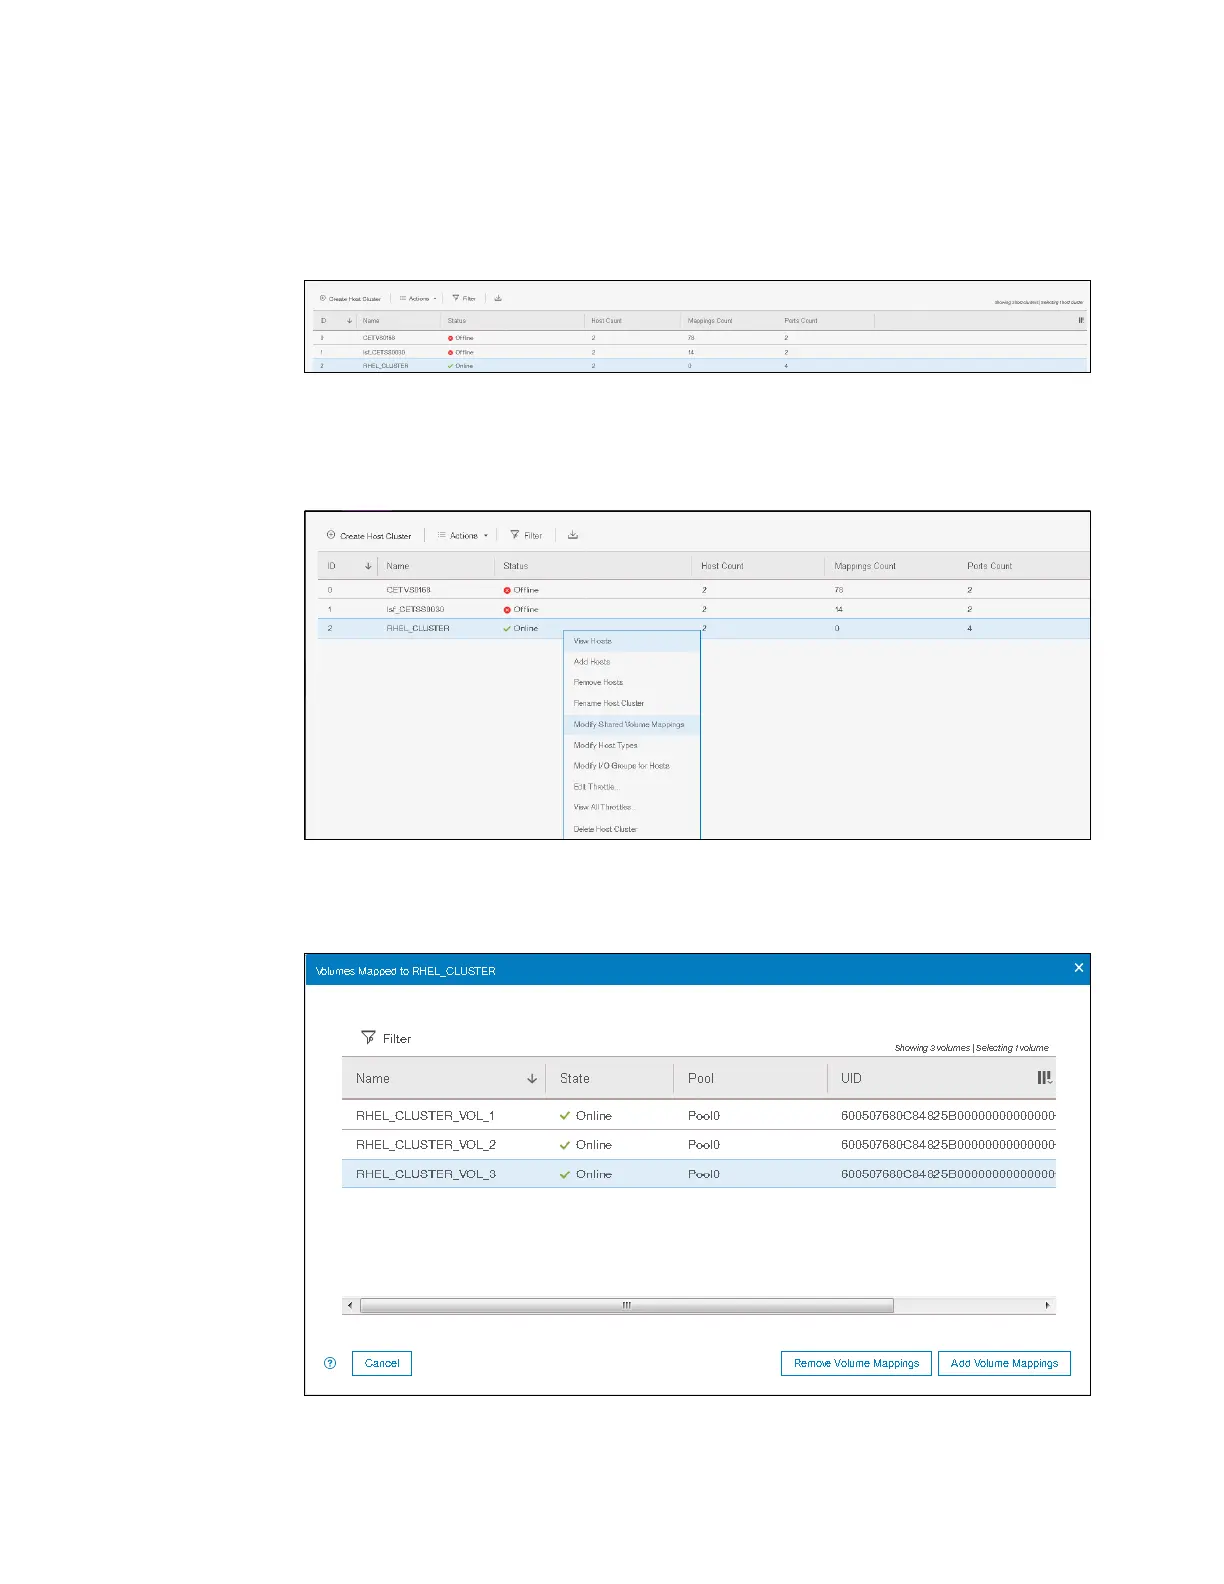The image size is (1224, 1584).
Task: Click CETVS0168 row in the context-menu screenshot
Action: tap(704, 590)
